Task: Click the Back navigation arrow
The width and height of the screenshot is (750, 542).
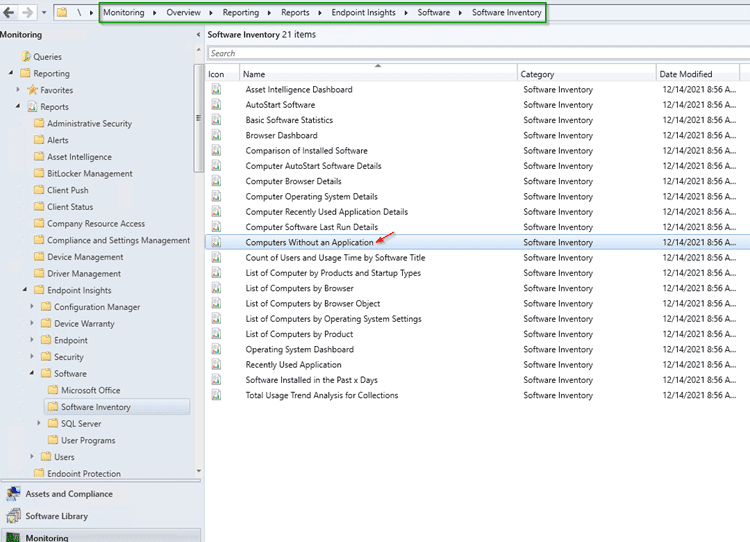Action: (10, 13)
